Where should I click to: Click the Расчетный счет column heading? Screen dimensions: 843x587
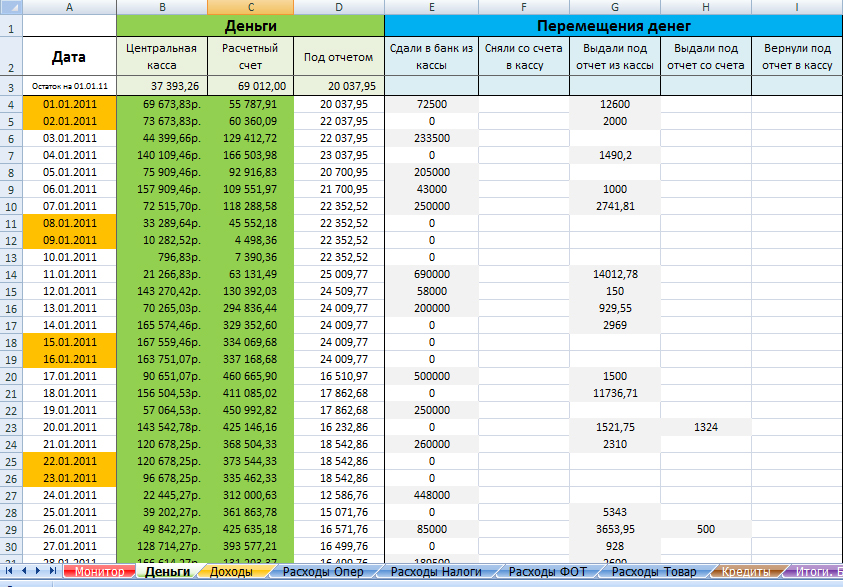click(x=251, y=56)
